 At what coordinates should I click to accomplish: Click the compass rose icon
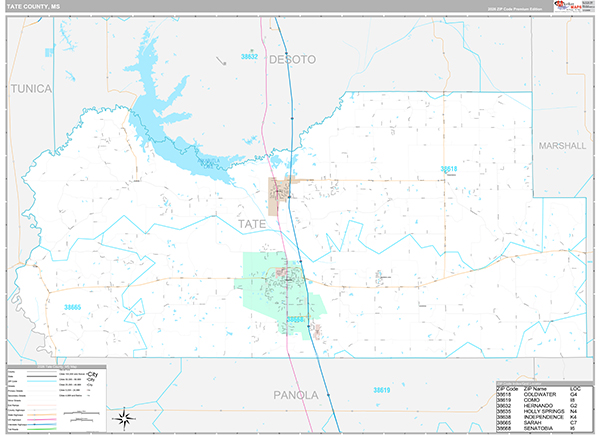click(124, 419)
